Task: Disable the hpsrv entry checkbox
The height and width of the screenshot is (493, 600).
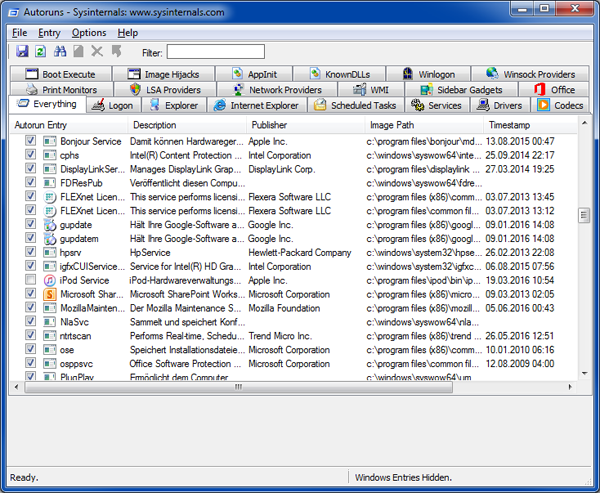Action: [x=30, y=251]
